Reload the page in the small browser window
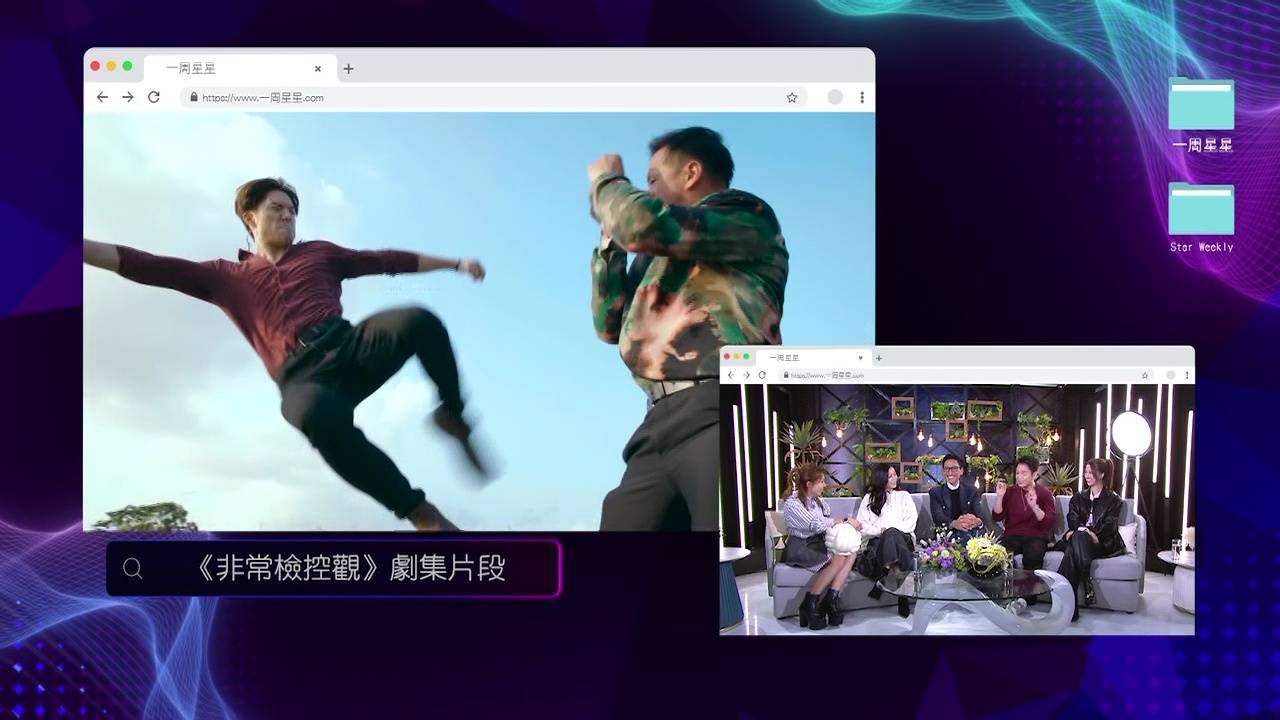Viewport: 1280px width, 720px height. [762, 375]
